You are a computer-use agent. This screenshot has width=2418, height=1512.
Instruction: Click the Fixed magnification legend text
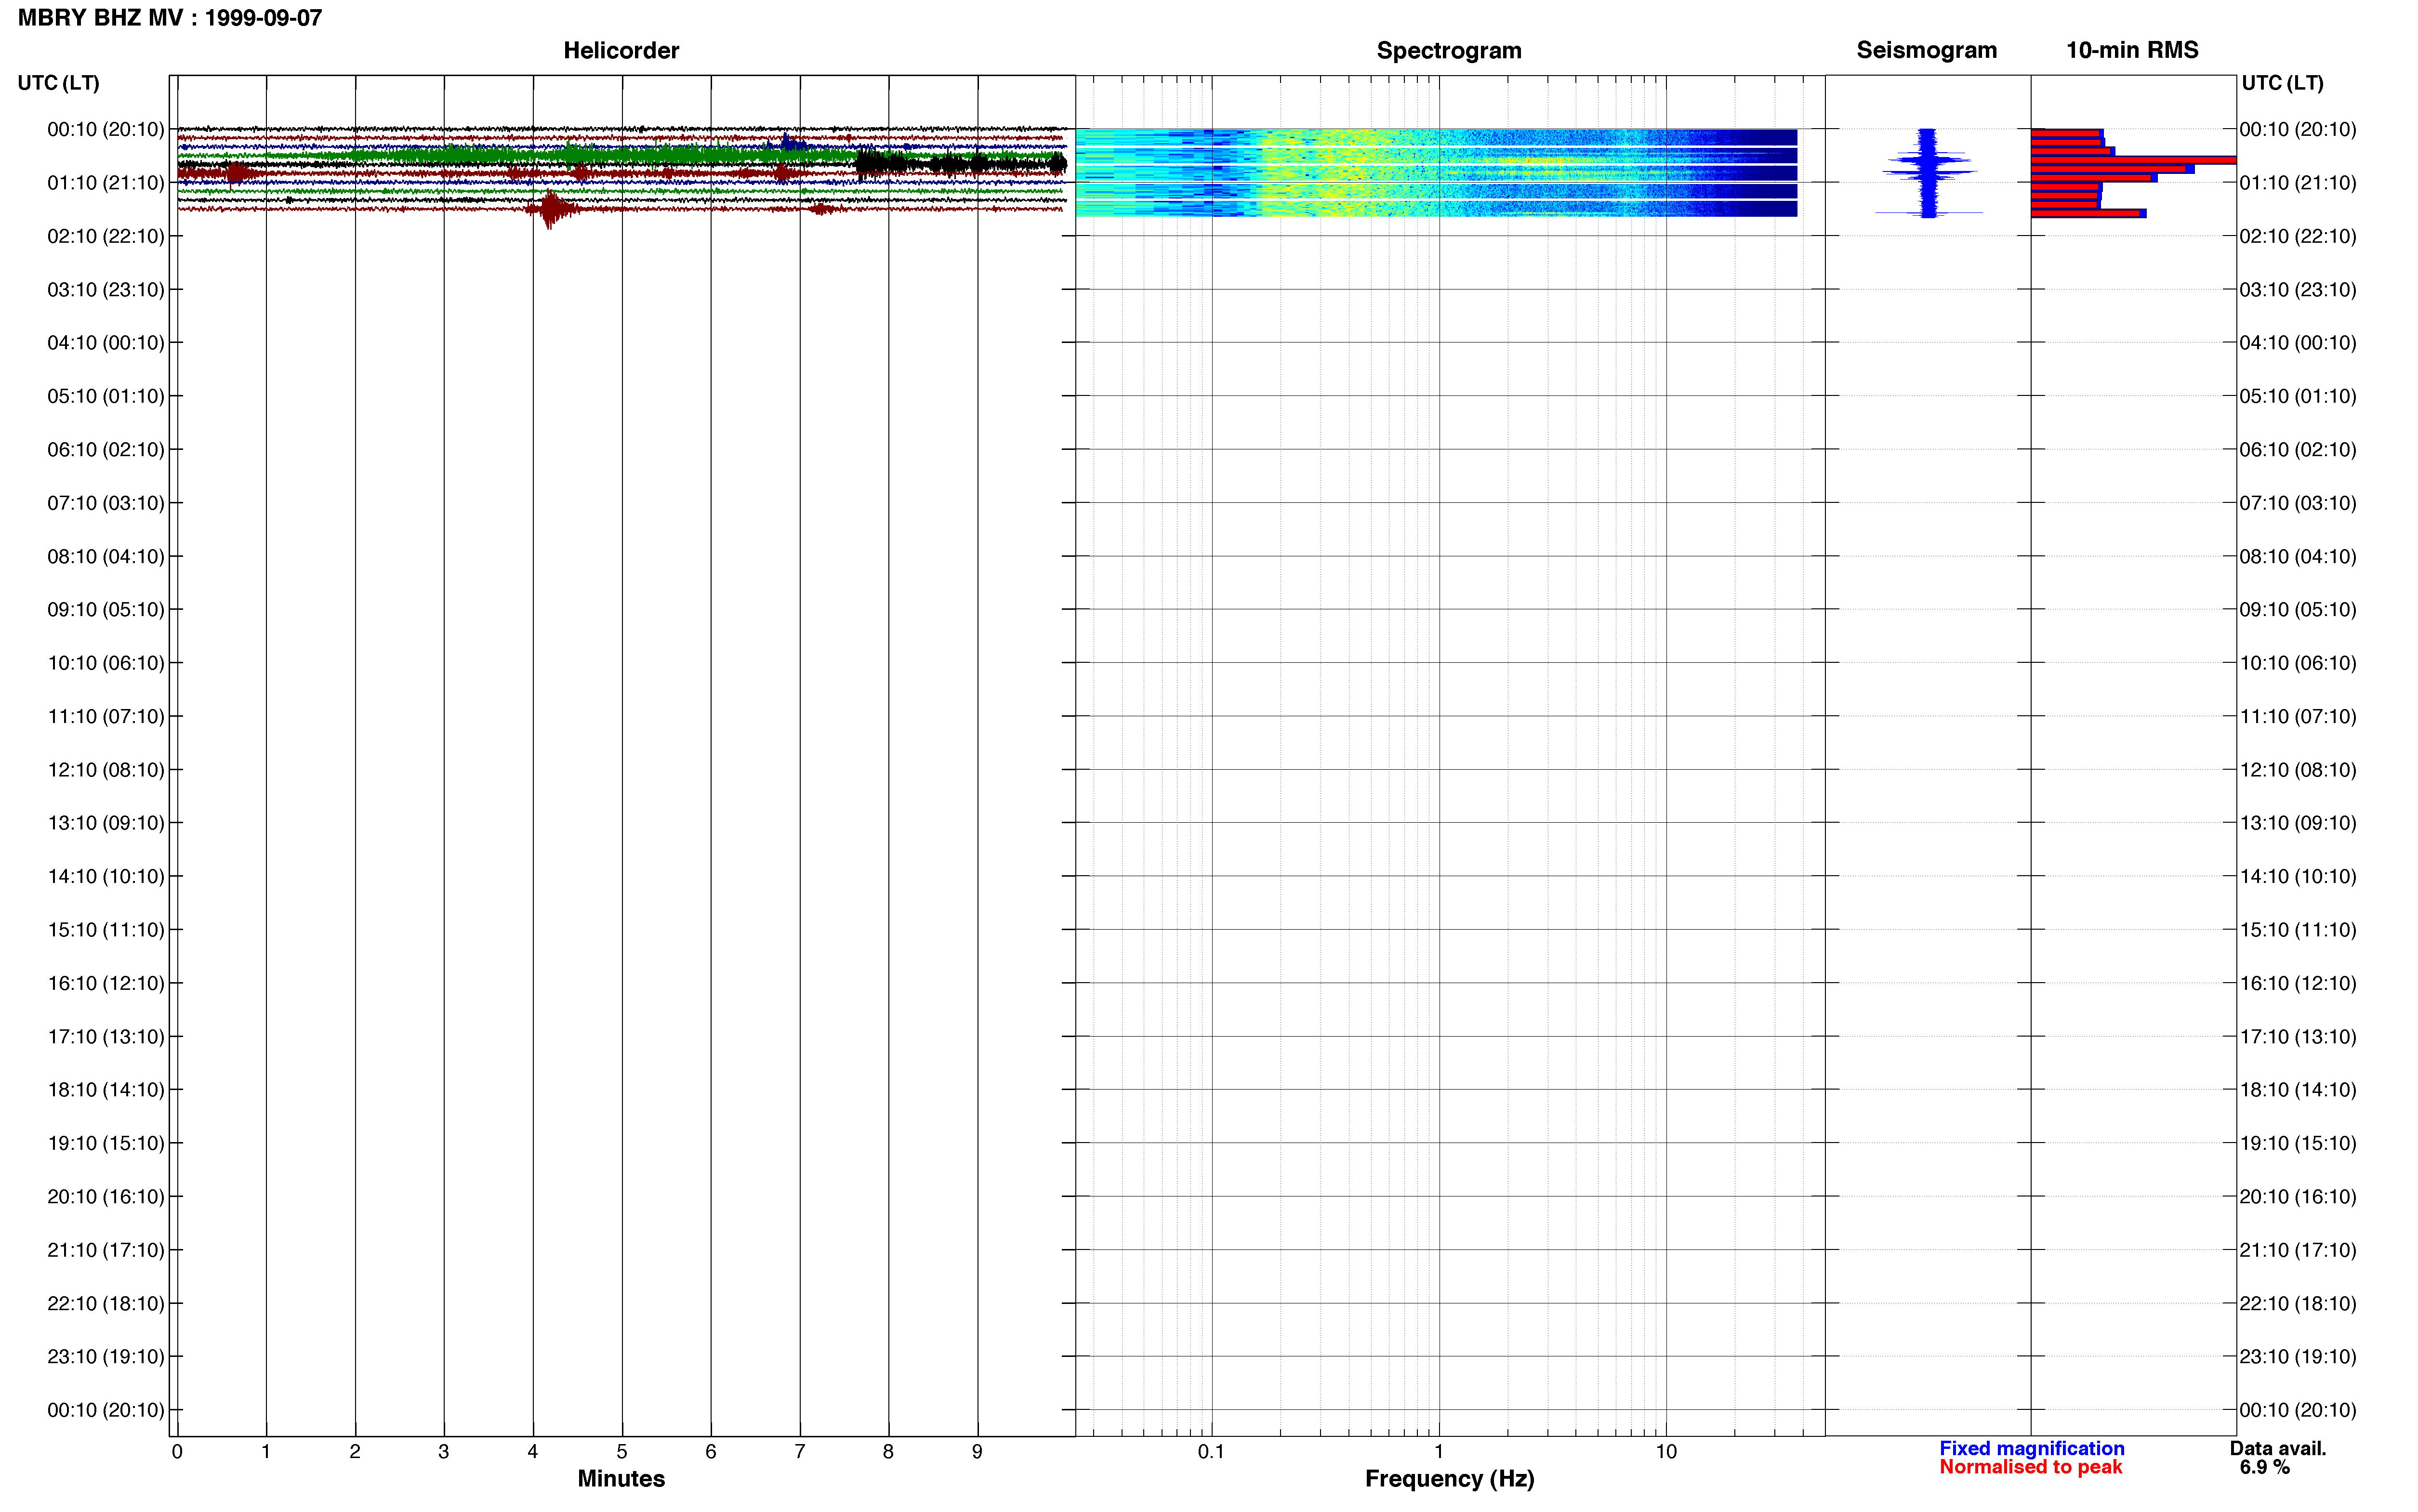[2031, 1448]
